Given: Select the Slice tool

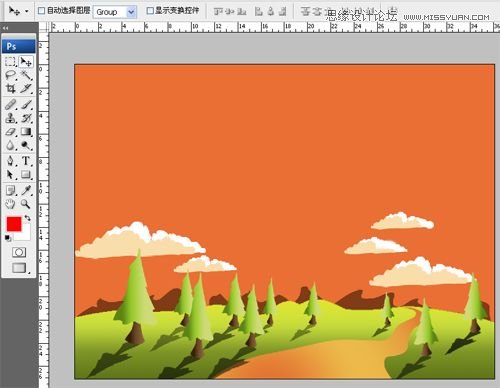Looking at the screenshot, I should (x=26, y=89).
